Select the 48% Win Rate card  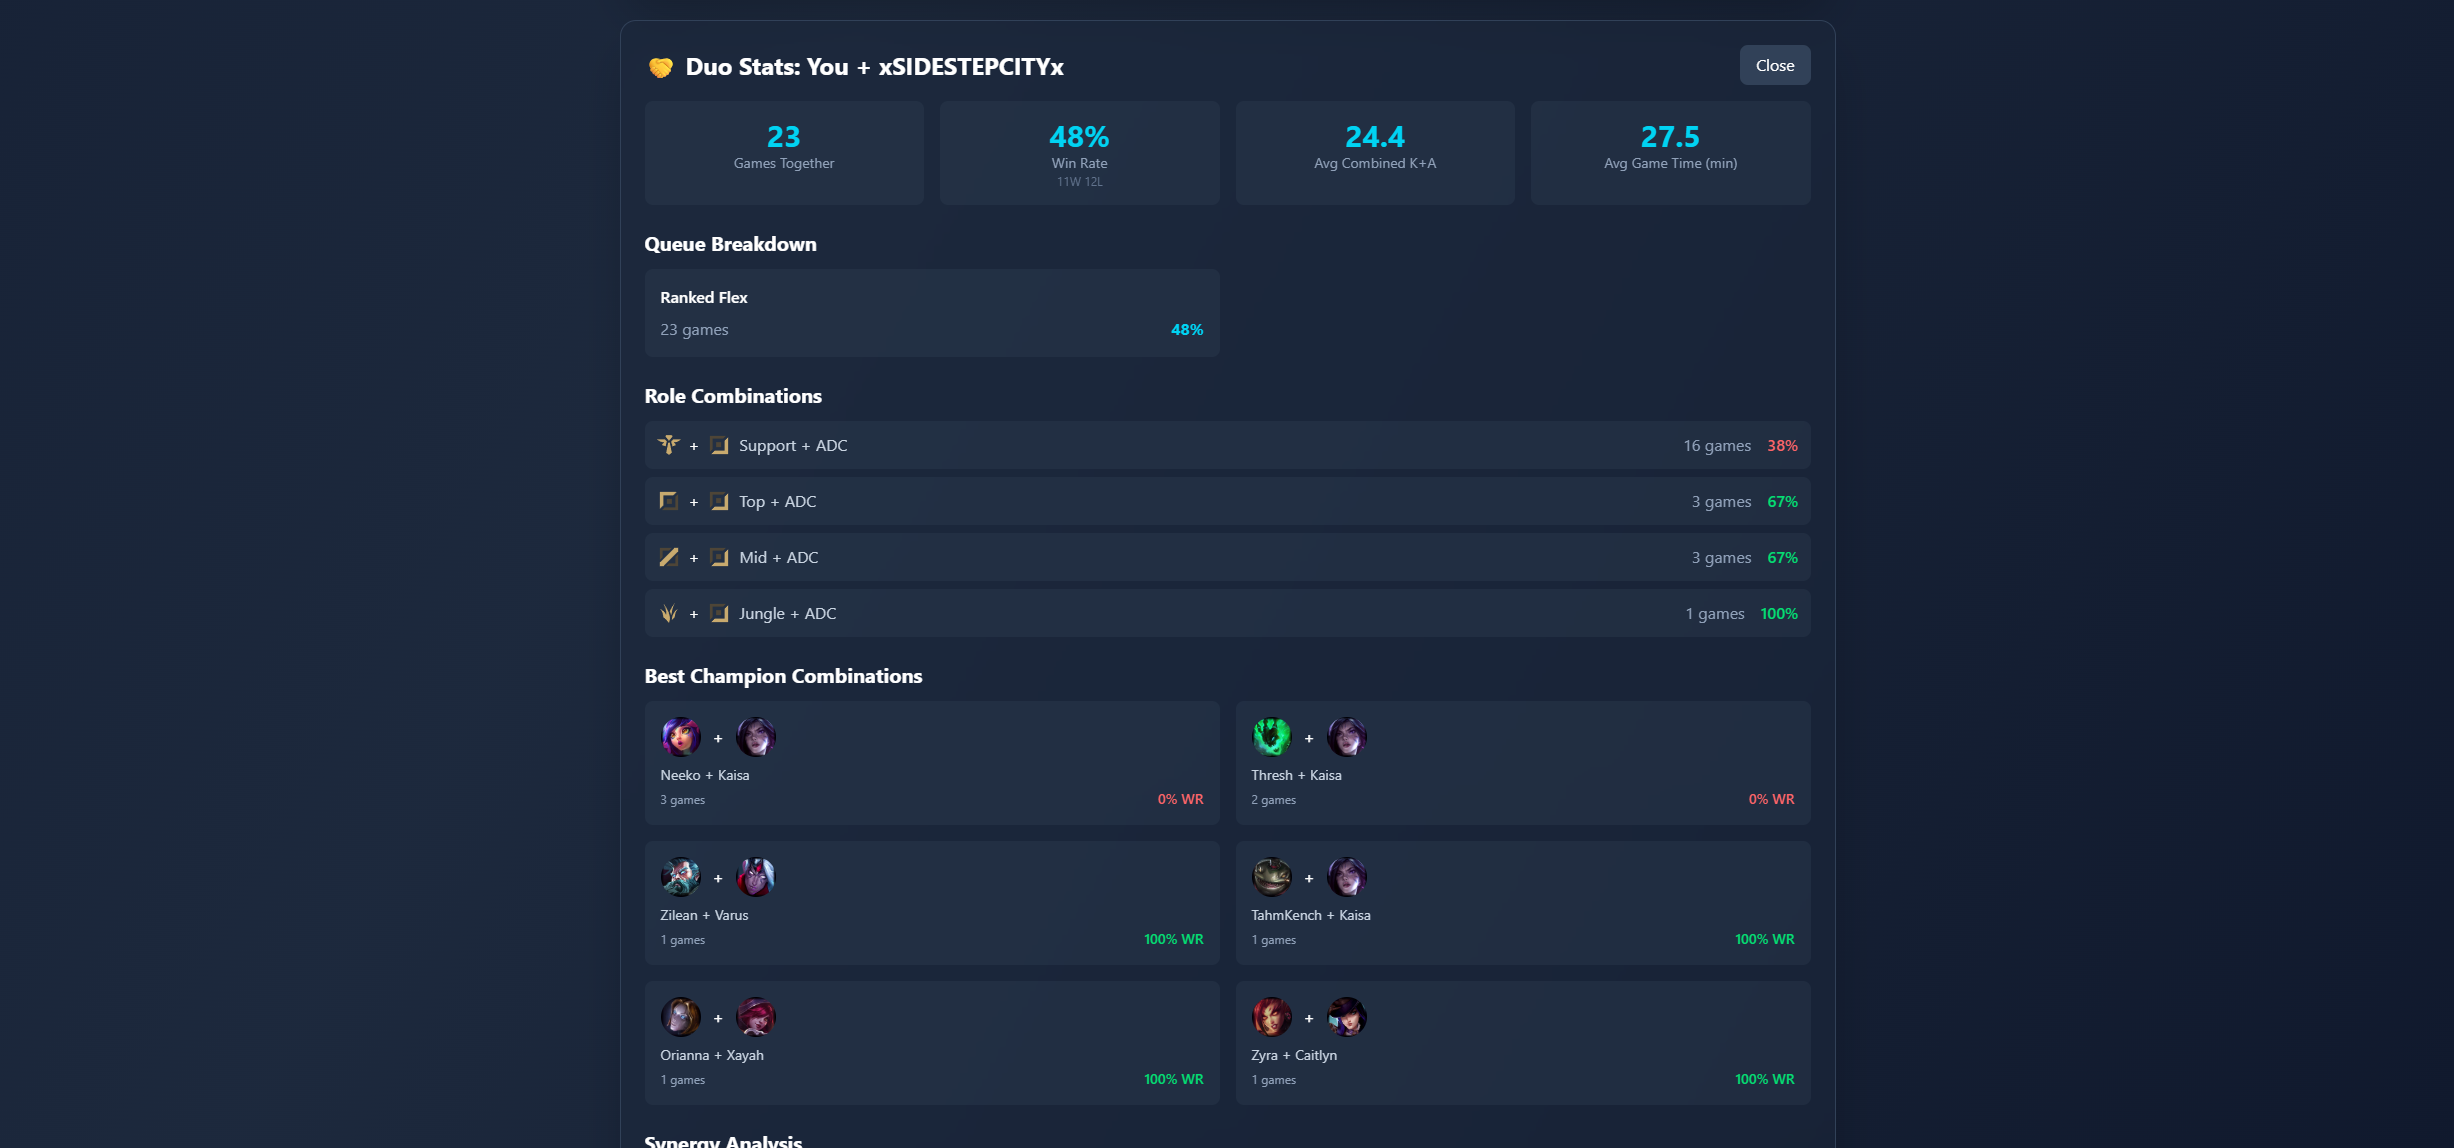click(x=1079, y=152)
